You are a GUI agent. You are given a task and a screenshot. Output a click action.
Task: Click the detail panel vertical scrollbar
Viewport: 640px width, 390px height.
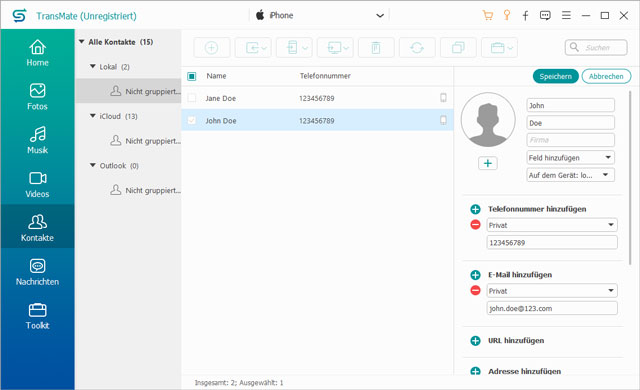(x=630, y=177)
